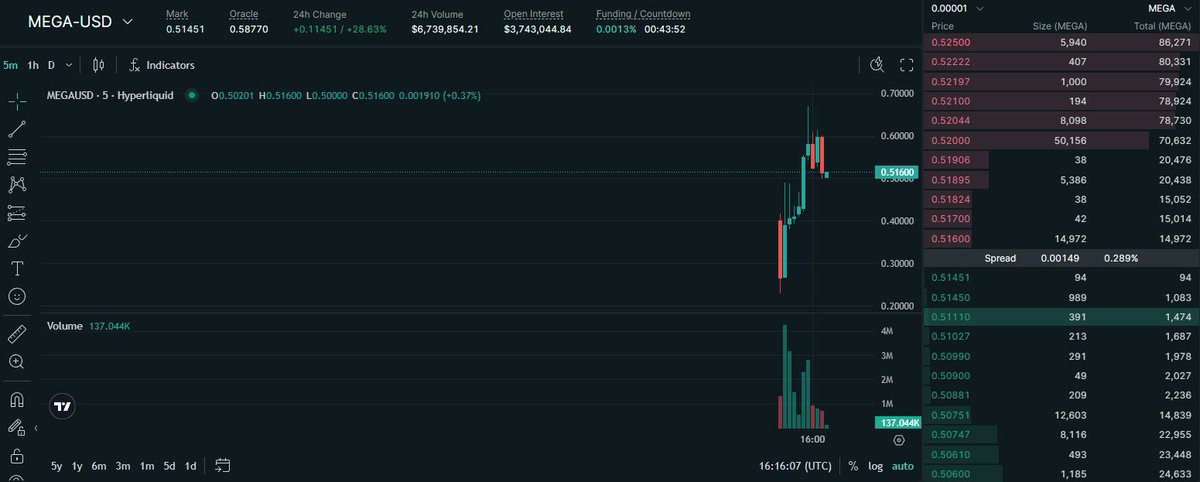This screenshot has height=482, width=1200.
Task: Set chart range to 5d
Action: (x=170, y=466)
